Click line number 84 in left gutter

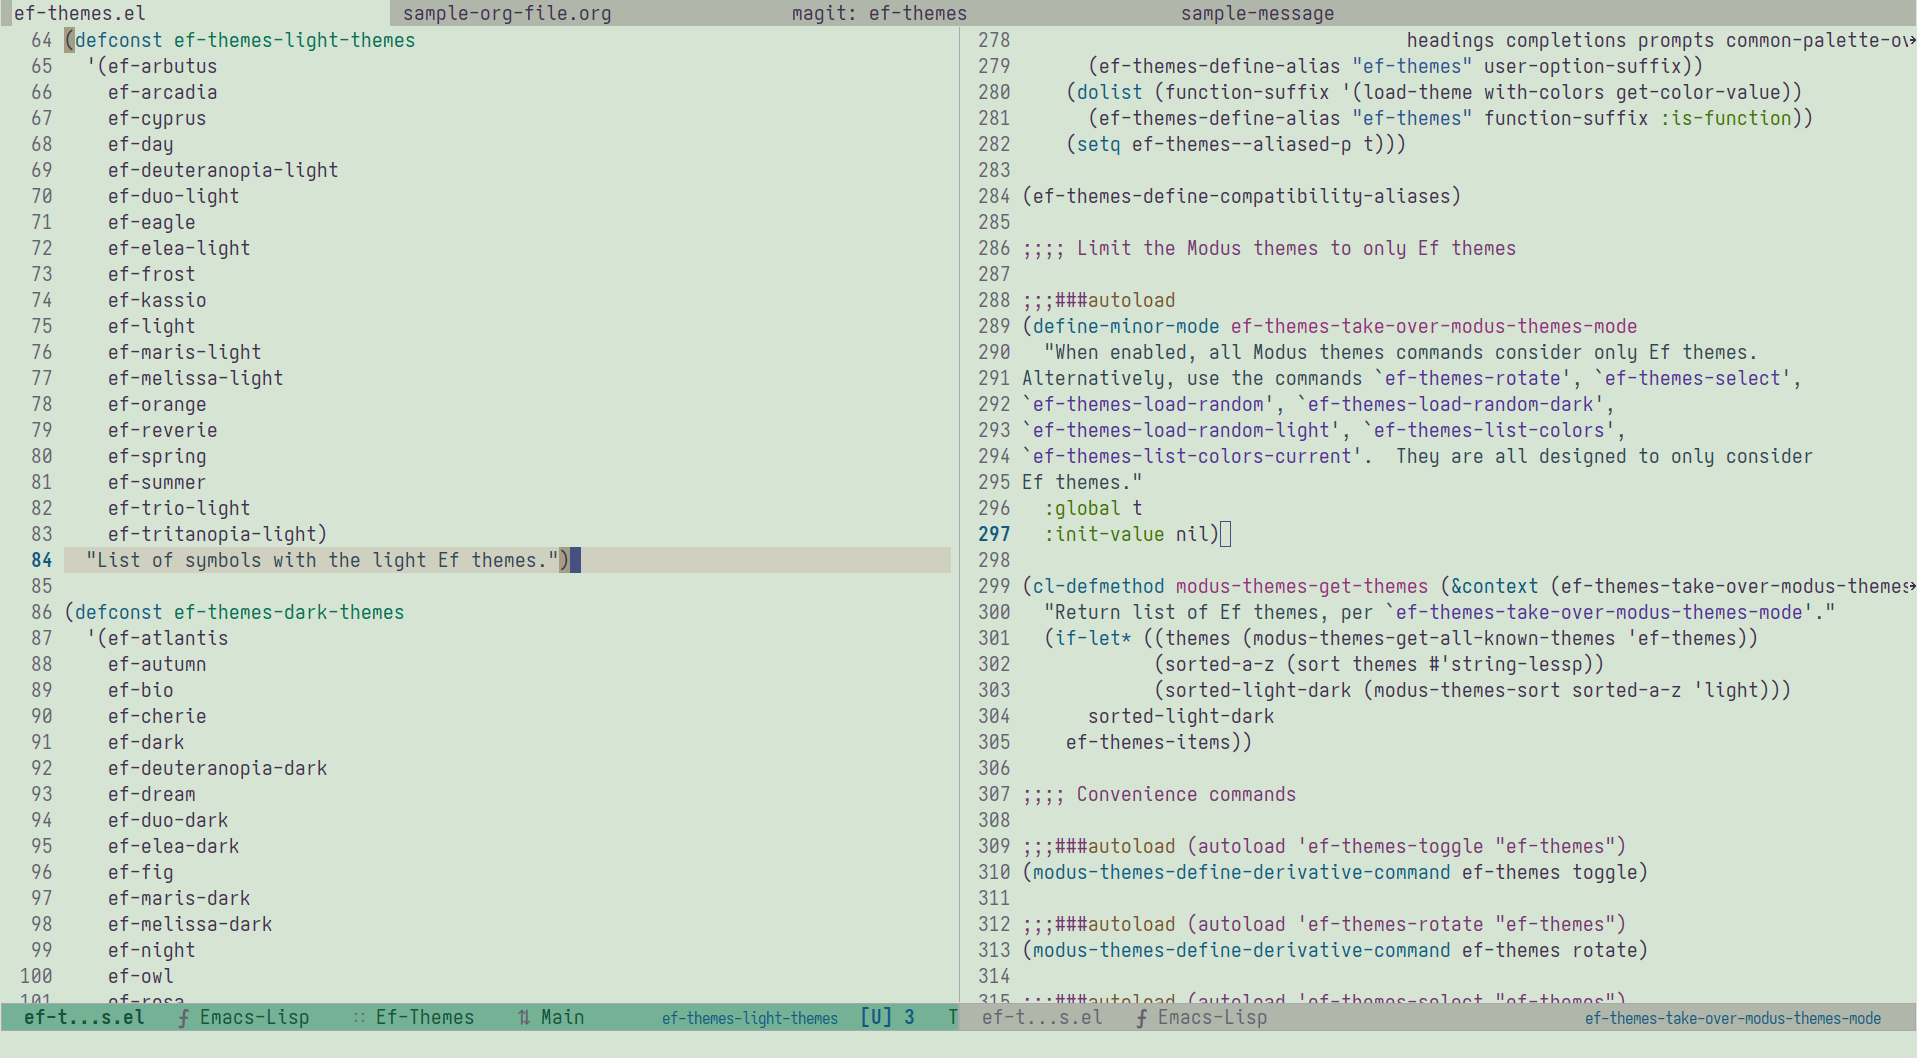(41, 560)
